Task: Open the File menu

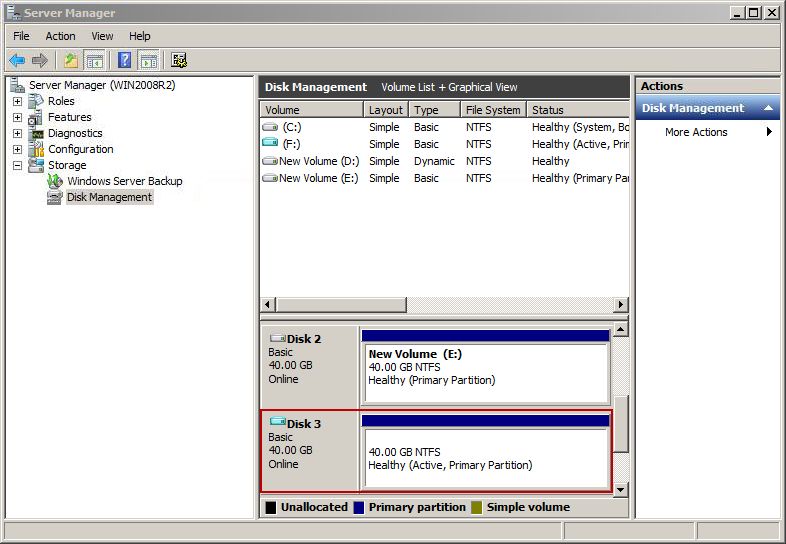Action: (x=21, y=36)
